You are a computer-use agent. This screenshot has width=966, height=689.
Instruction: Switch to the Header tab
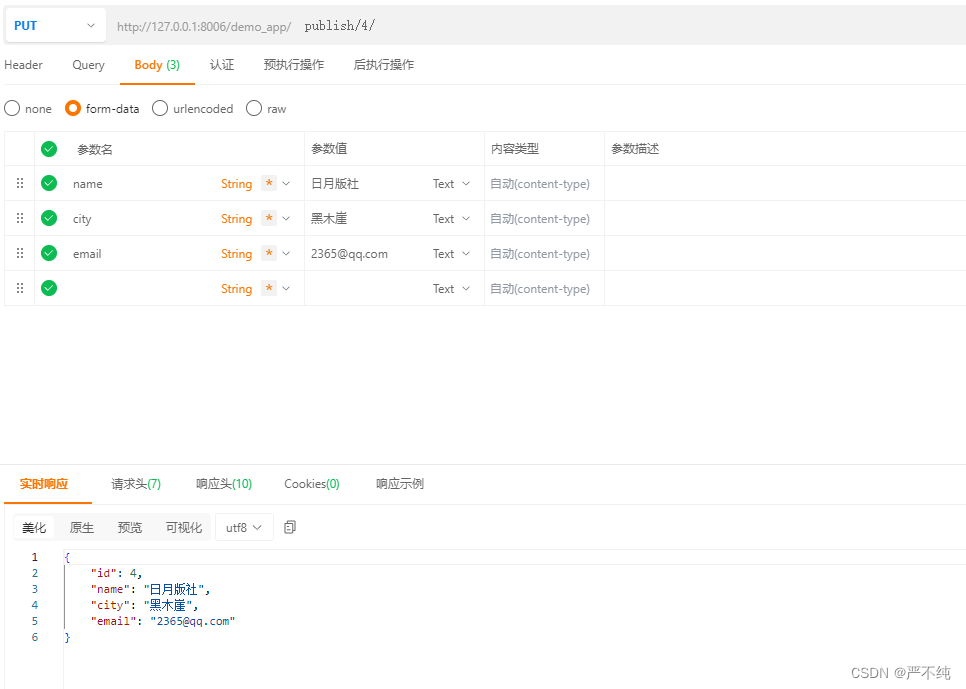(23, 65)
